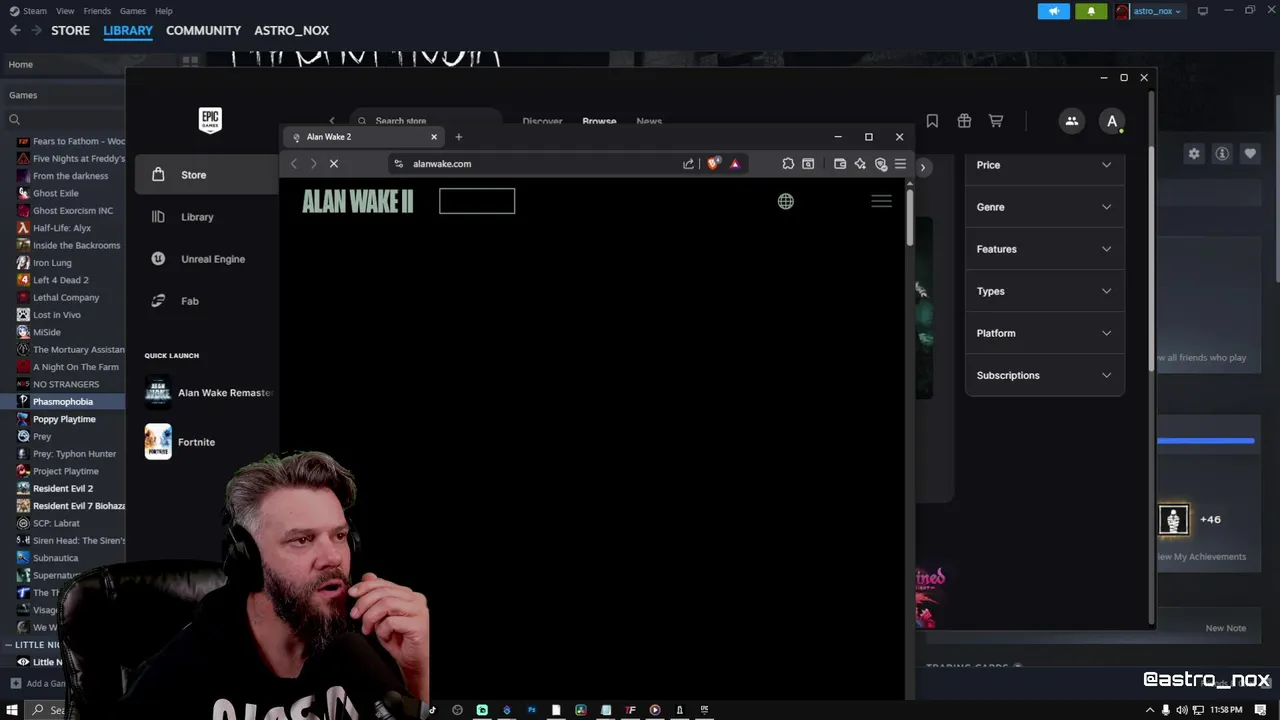Image resolution: width=1280 pixels, height=720 pixels.
Task: Click Epic carousel next arrow
Action: tap(923, 168)
